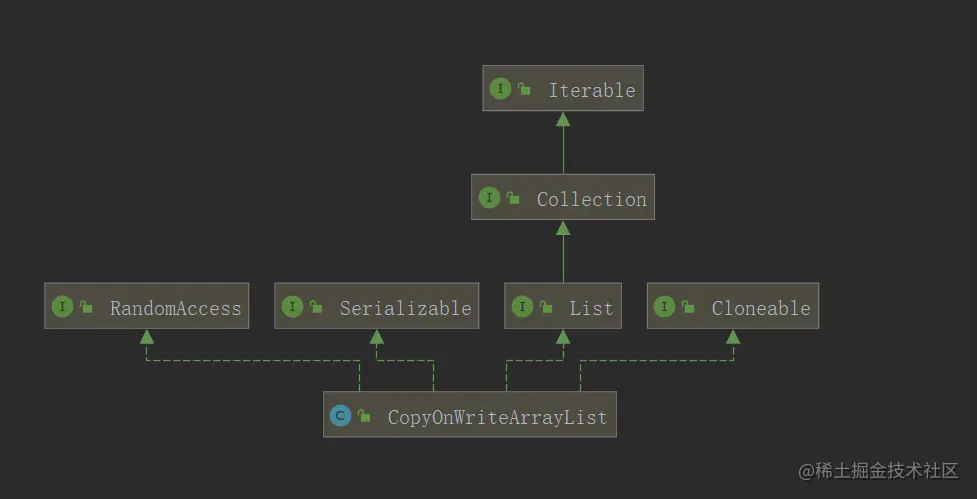Screen dimensions: 977x499
Task: Click the lock icon on the CopyOnWriteArrayList node
Action: 364,417
